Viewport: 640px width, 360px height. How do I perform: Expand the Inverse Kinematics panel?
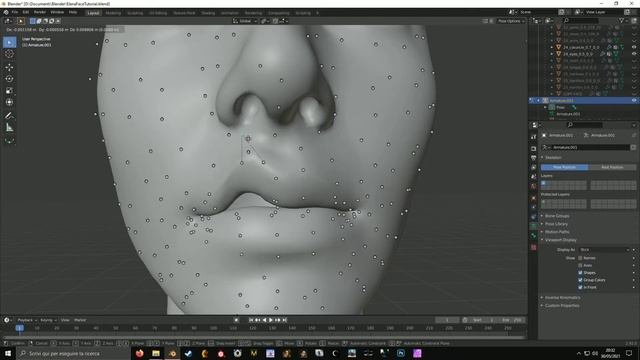point(562,298)
